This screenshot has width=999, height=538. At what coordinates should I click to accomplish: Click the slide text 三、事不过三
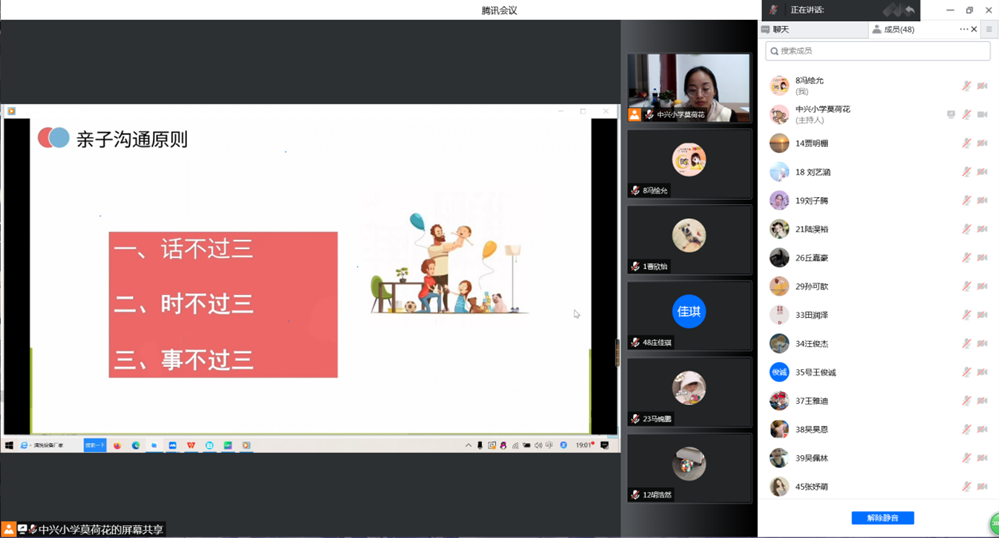pos(183,360)
